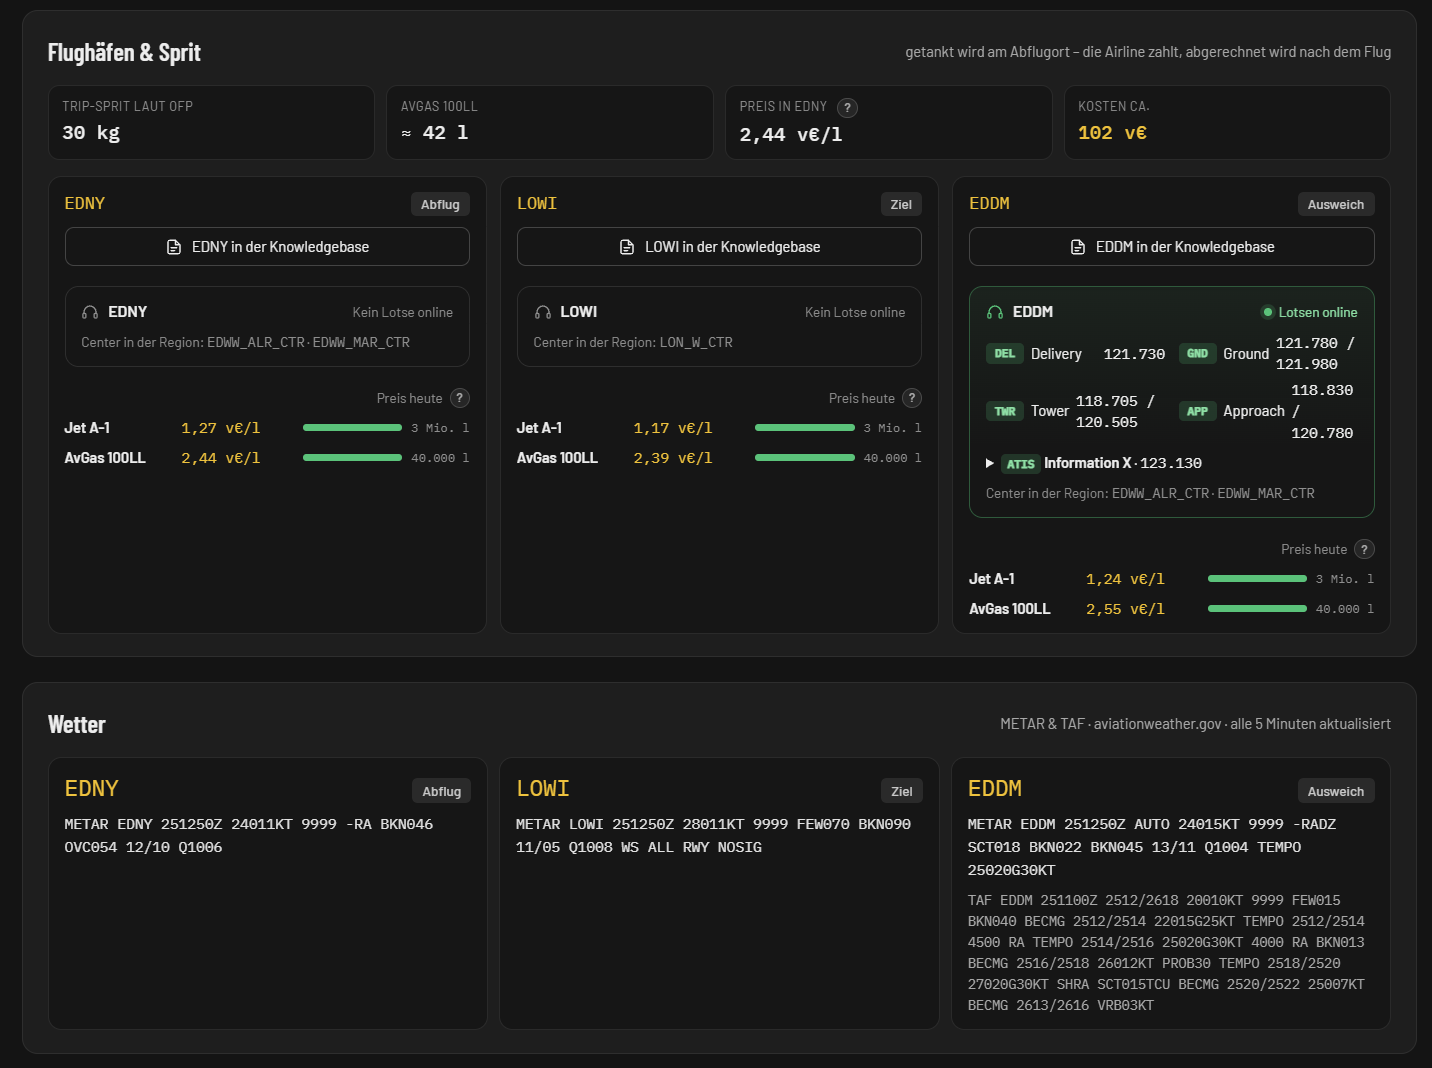Click the GND Ground badge
This screenshot has width=1432, height=1068.
coord(1197,354)
